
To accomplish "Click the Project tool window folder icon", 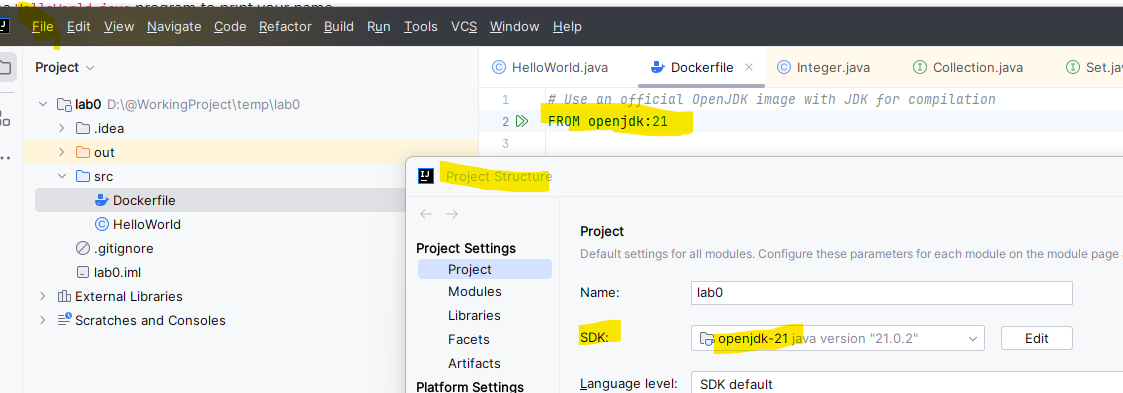I will pos(5,68).
